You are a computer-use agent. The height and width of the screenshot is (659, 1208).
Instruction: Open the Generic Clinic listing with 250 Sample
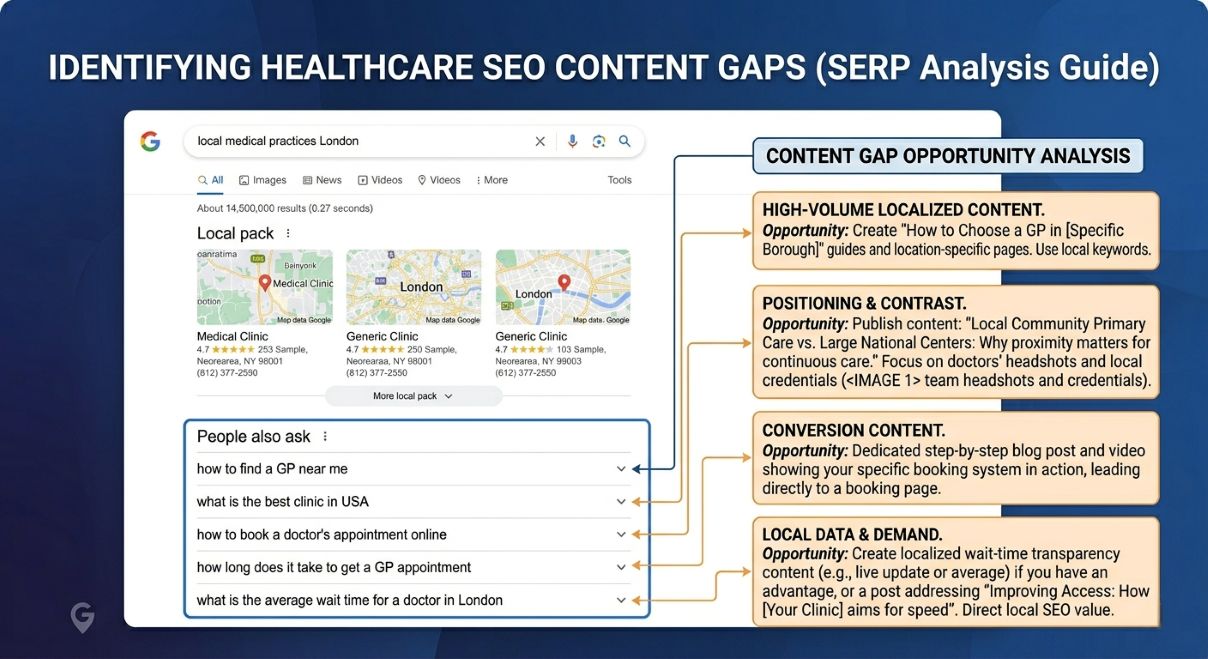click(382, 336)
